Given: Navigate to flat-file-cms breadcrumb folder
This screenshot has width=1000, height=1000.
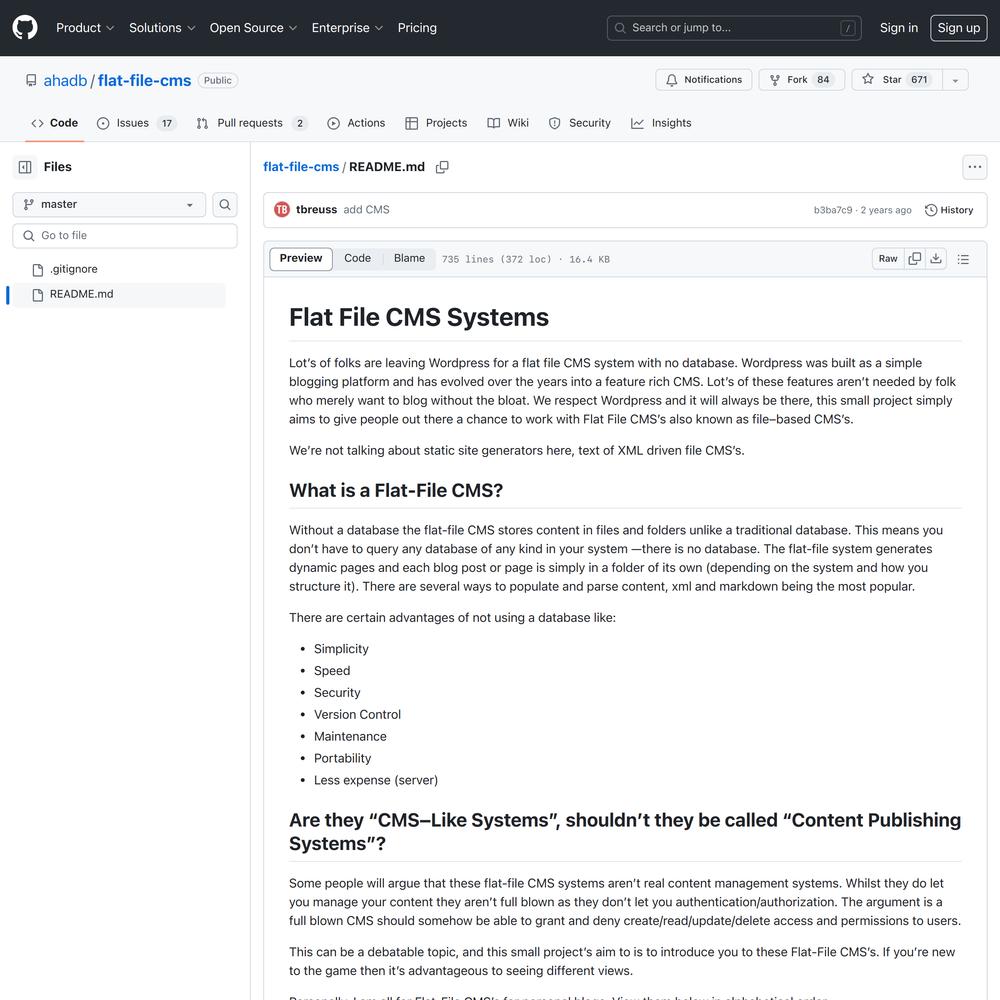Looking at the screenshot, I should 301,167.
